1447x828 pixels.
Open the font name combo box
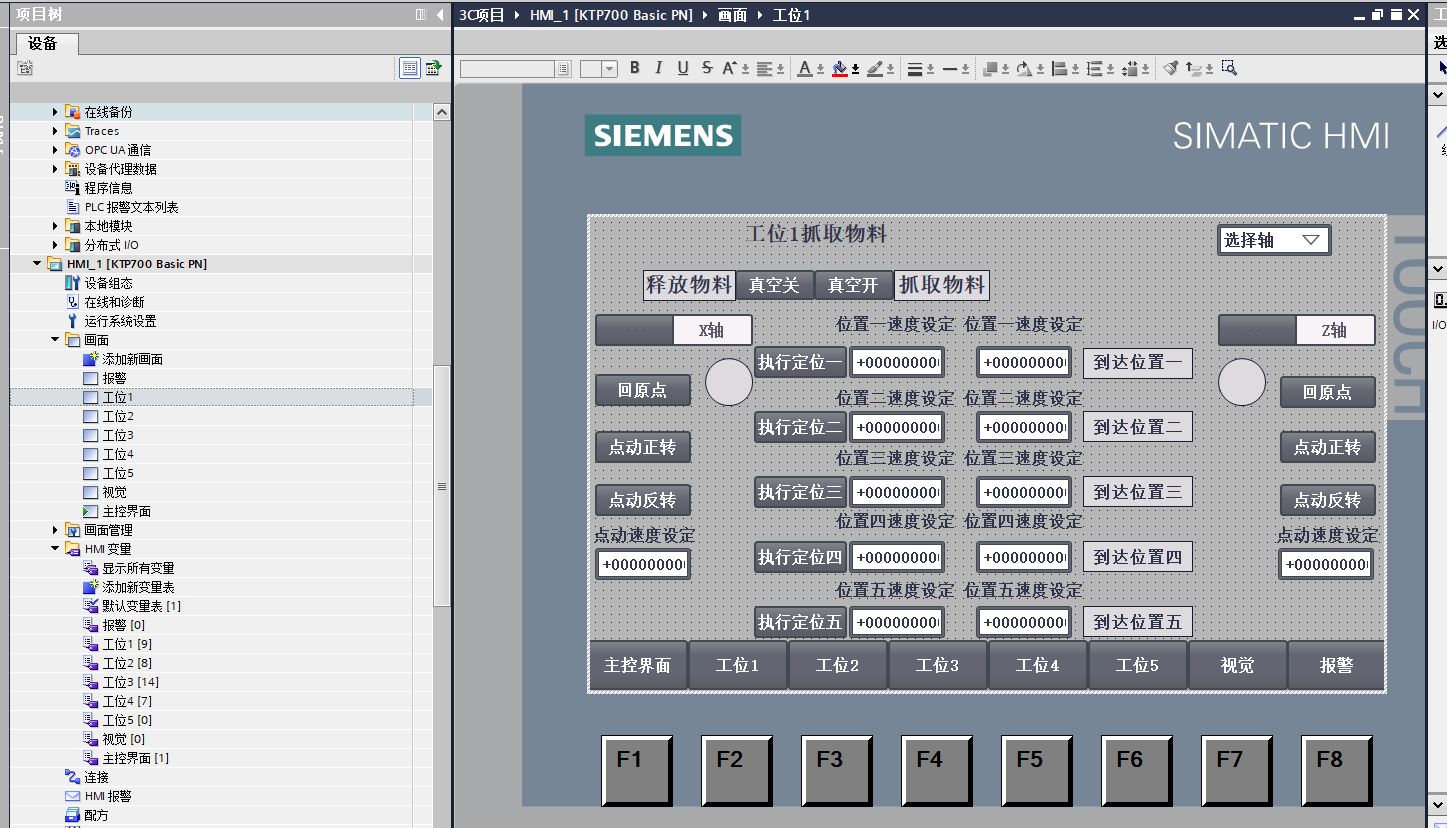click(515, 68)
